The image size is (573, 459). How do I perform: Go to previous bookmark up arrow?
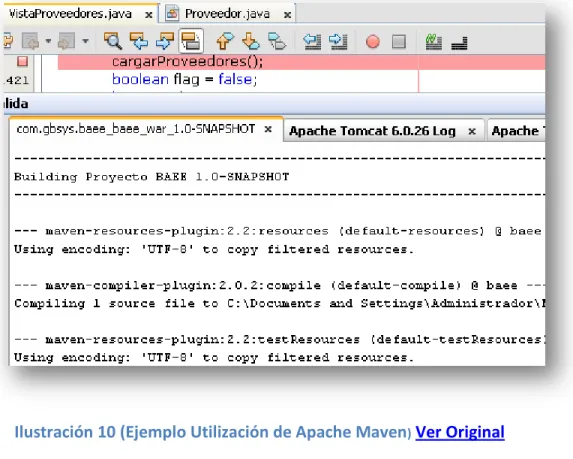coord(225,41)
